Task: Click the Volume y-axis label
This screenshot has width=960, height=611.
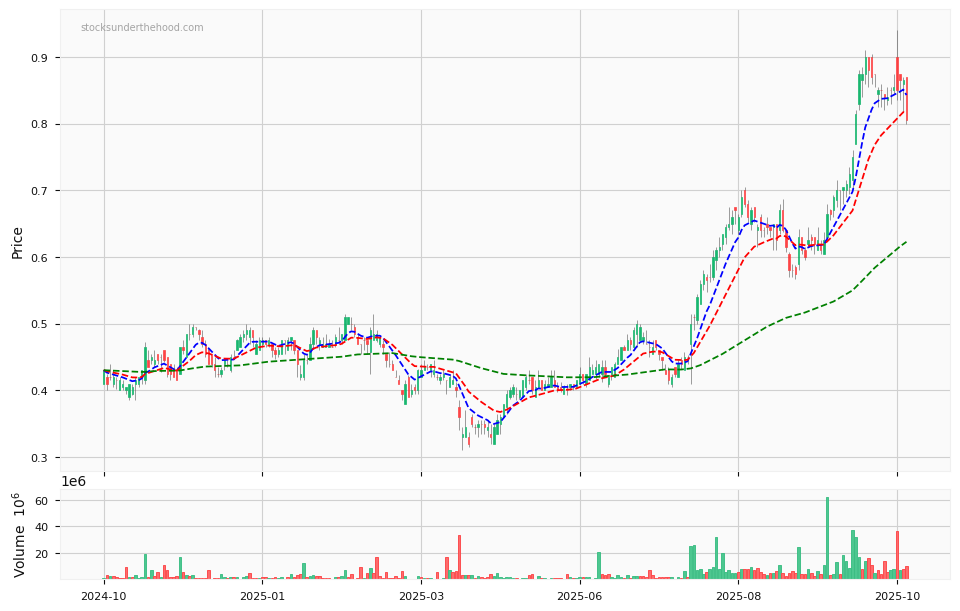Action: (x=19, y=534)
